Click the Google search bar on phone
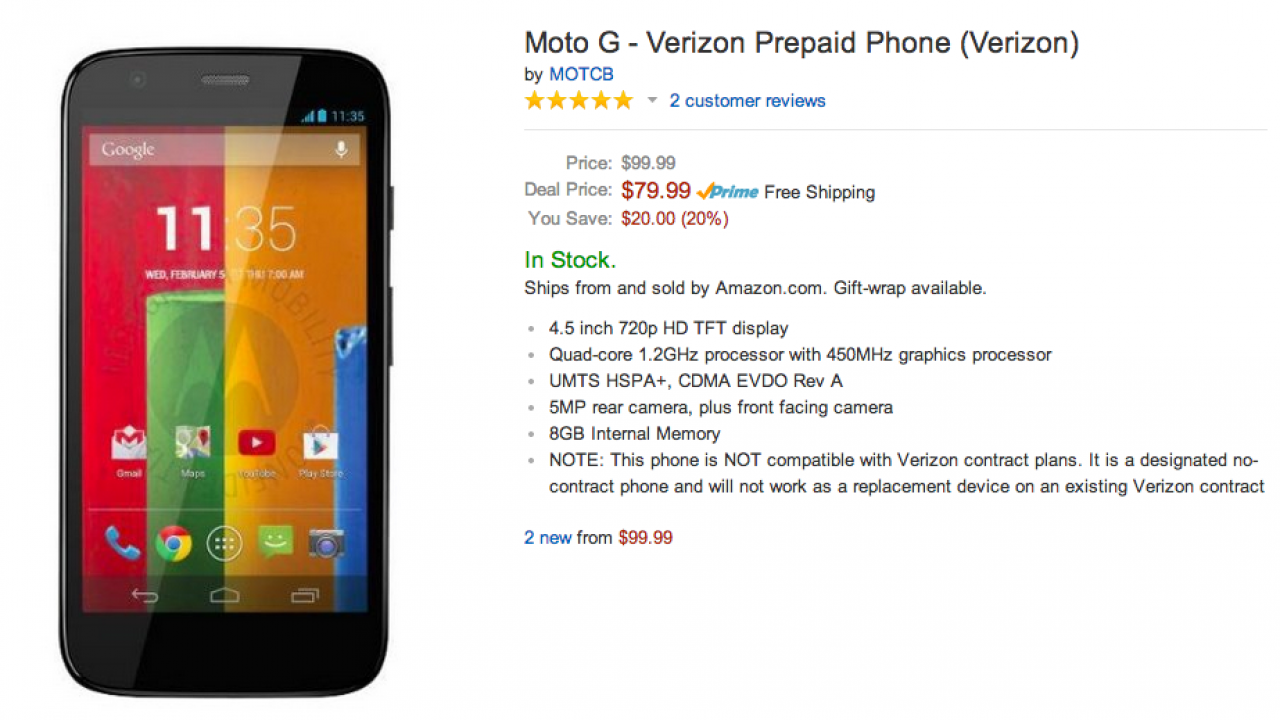 [x=210, y=150]
